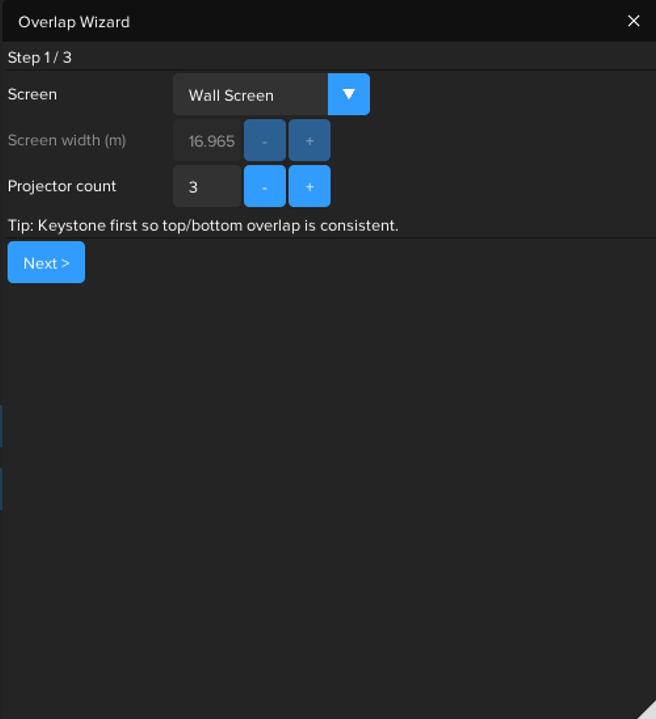This screenshot has height=719, width=656.
Task: Click the Step 1 / 3 indicator
Action: click(40, 58)
